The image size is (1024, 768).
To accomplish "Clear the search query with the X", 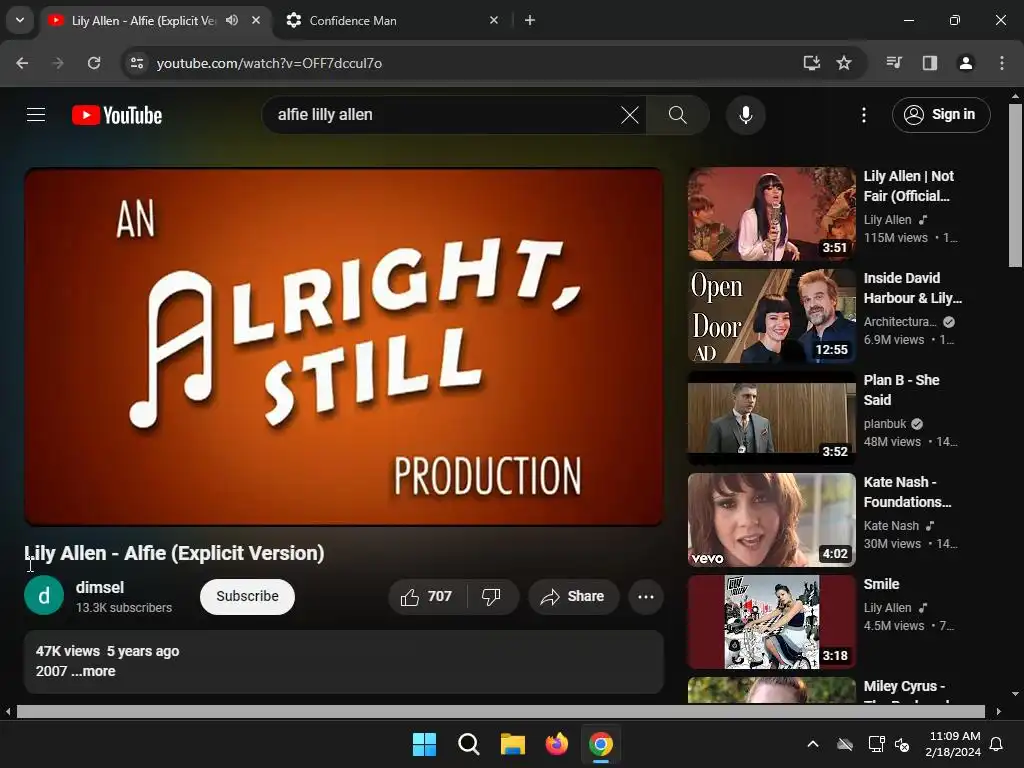I will pos(630,116).
